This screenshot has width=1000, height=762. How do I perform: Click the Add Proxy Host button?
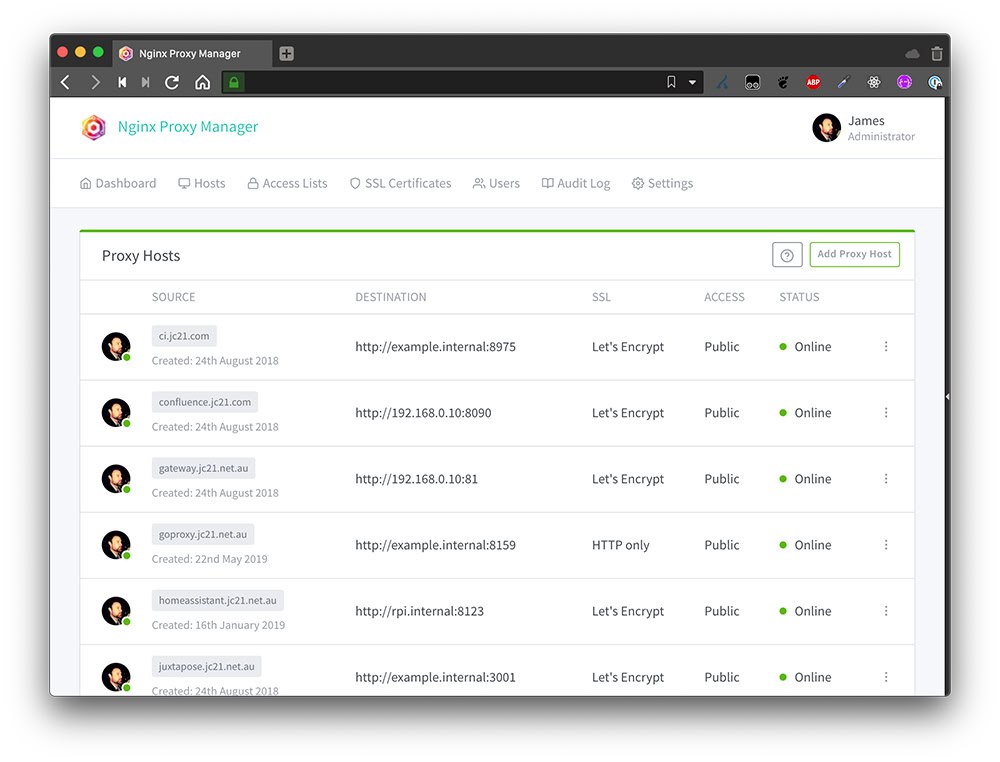[855, 254]
